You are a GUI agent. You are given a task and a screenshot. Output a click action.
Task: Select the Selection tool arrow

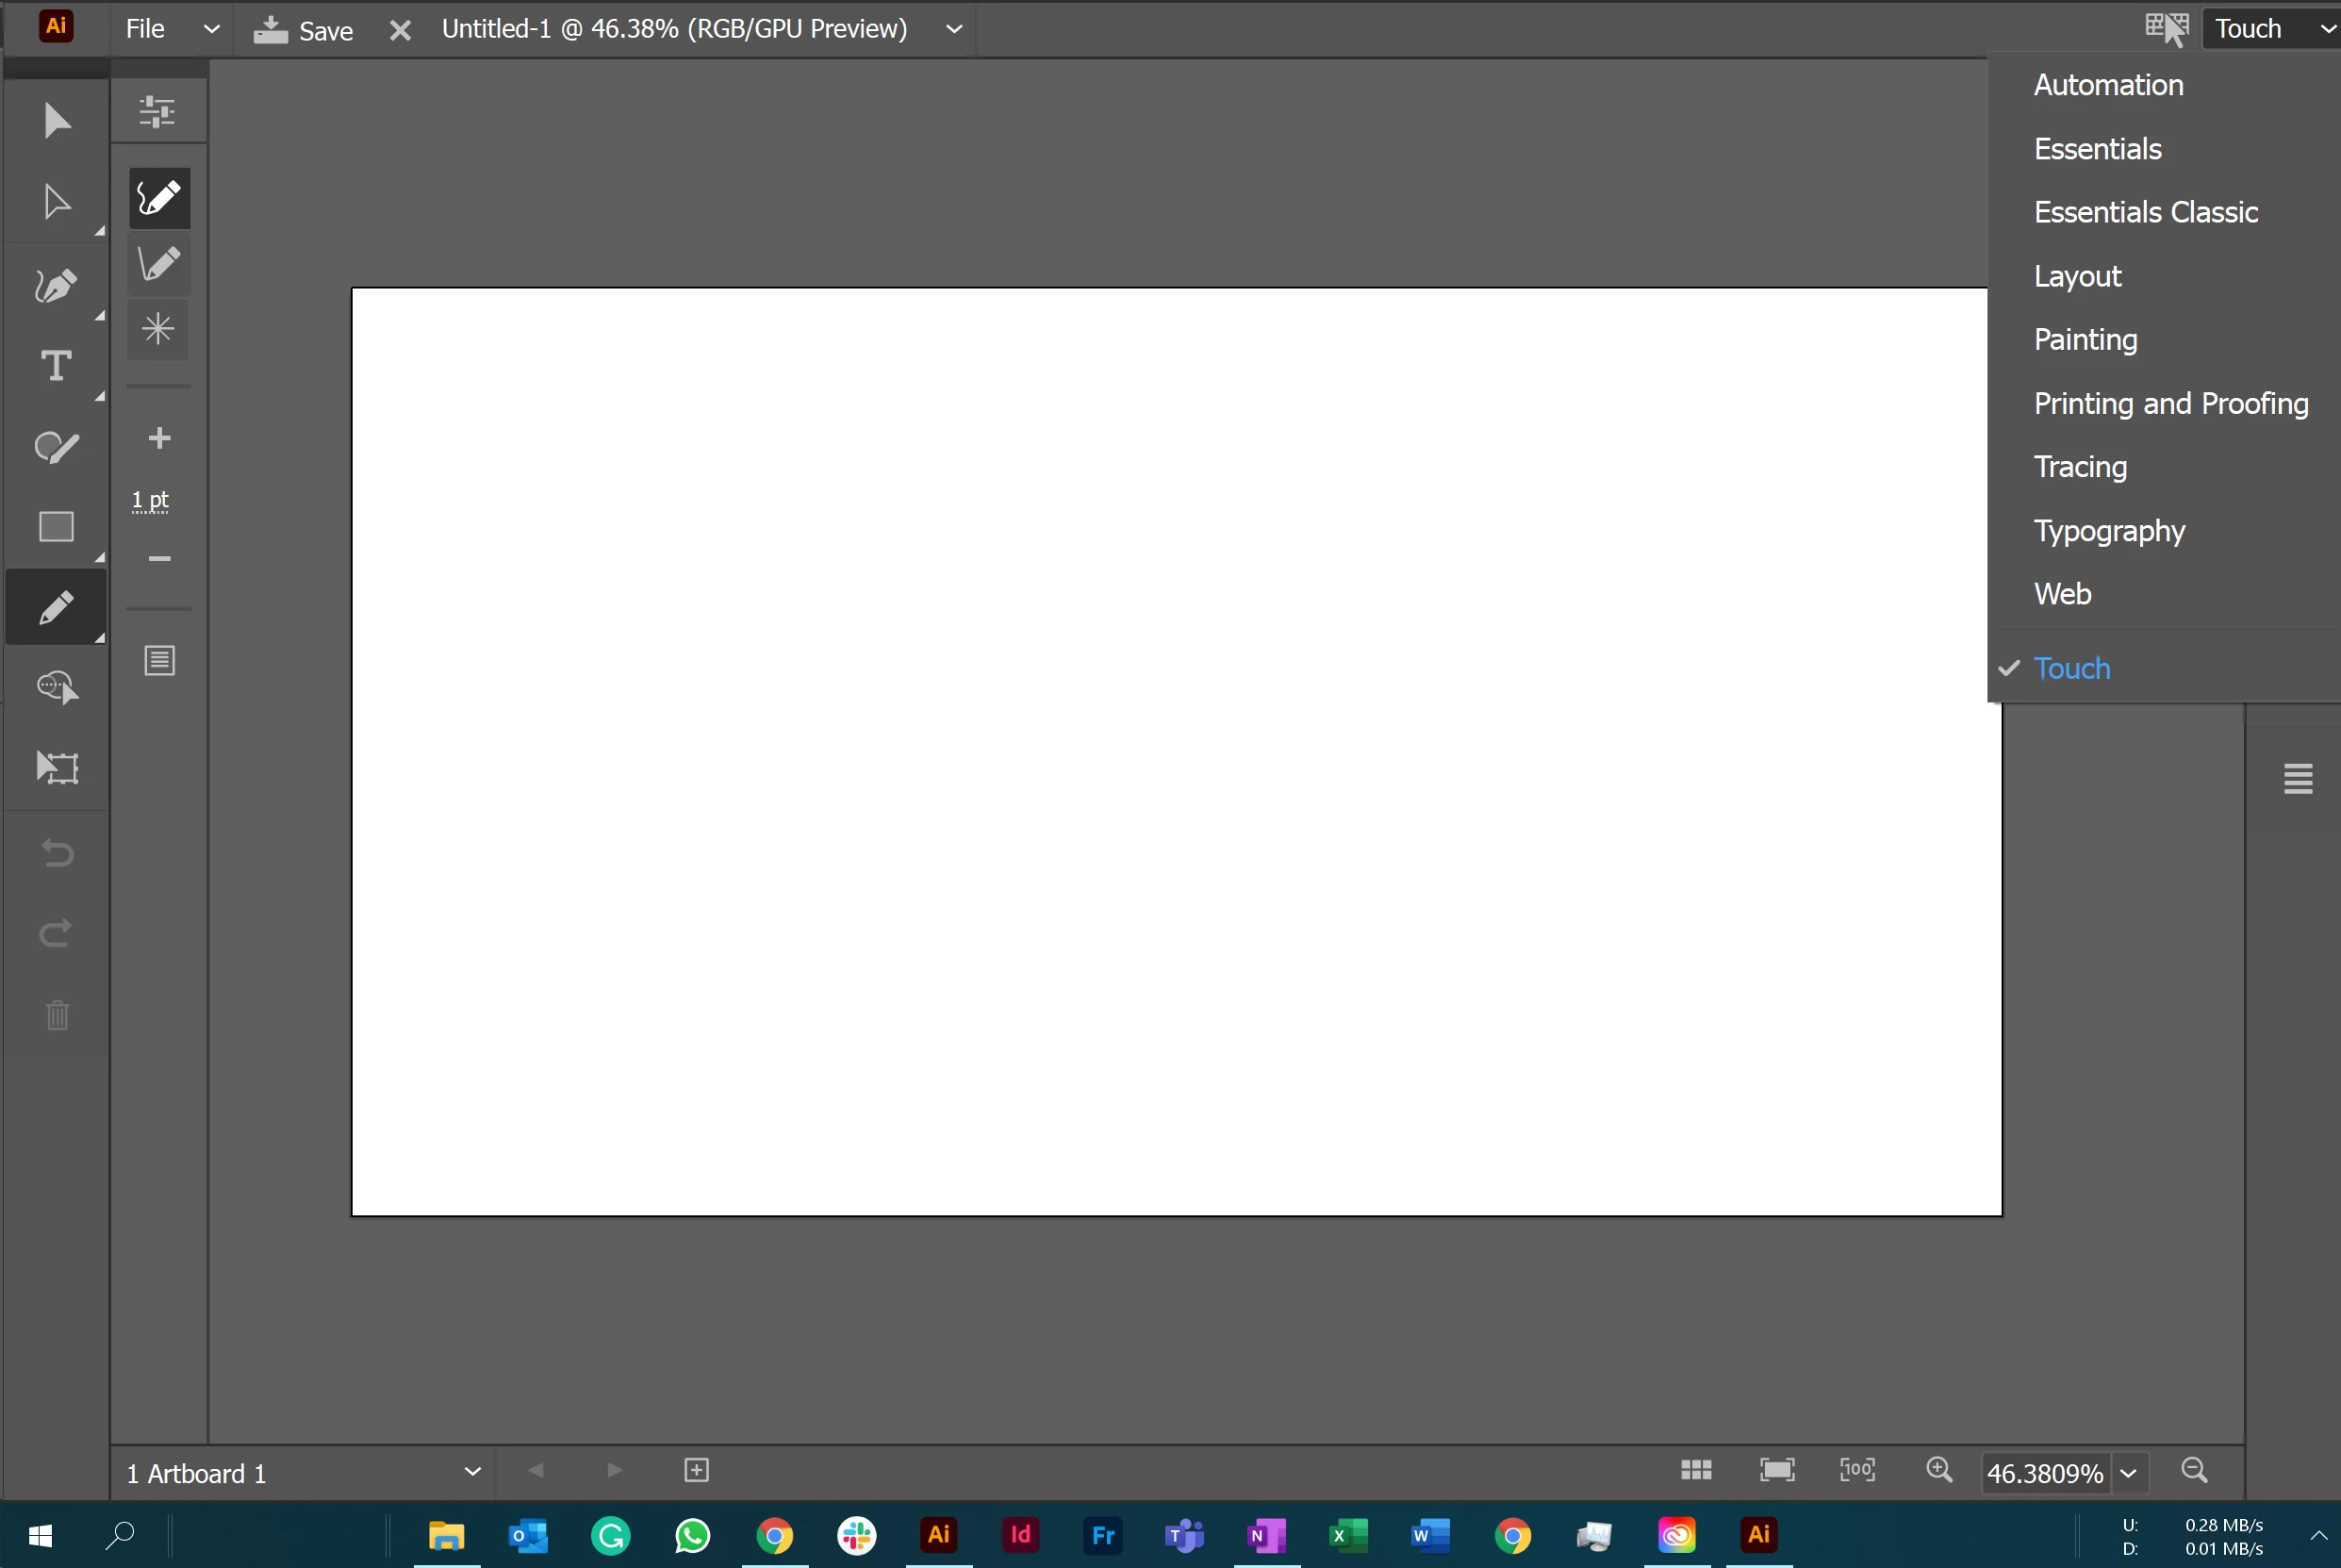pos(57,121)
